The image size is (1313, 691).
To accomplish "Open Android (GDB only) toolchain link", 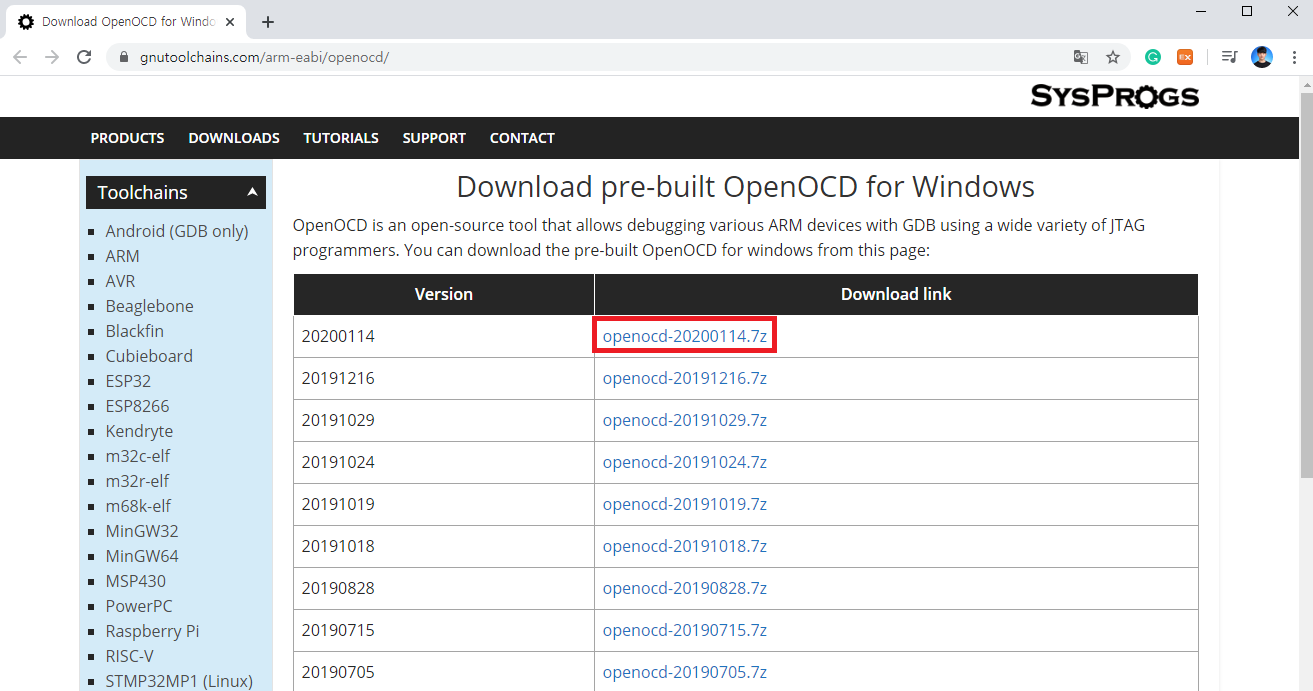I will tap(177, 231).
